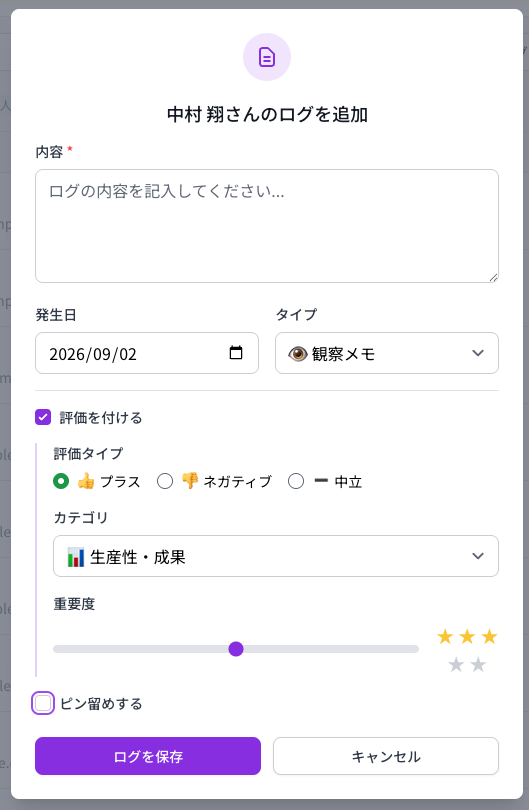Enable the ピン留めする checkbox

coord(43,703)
